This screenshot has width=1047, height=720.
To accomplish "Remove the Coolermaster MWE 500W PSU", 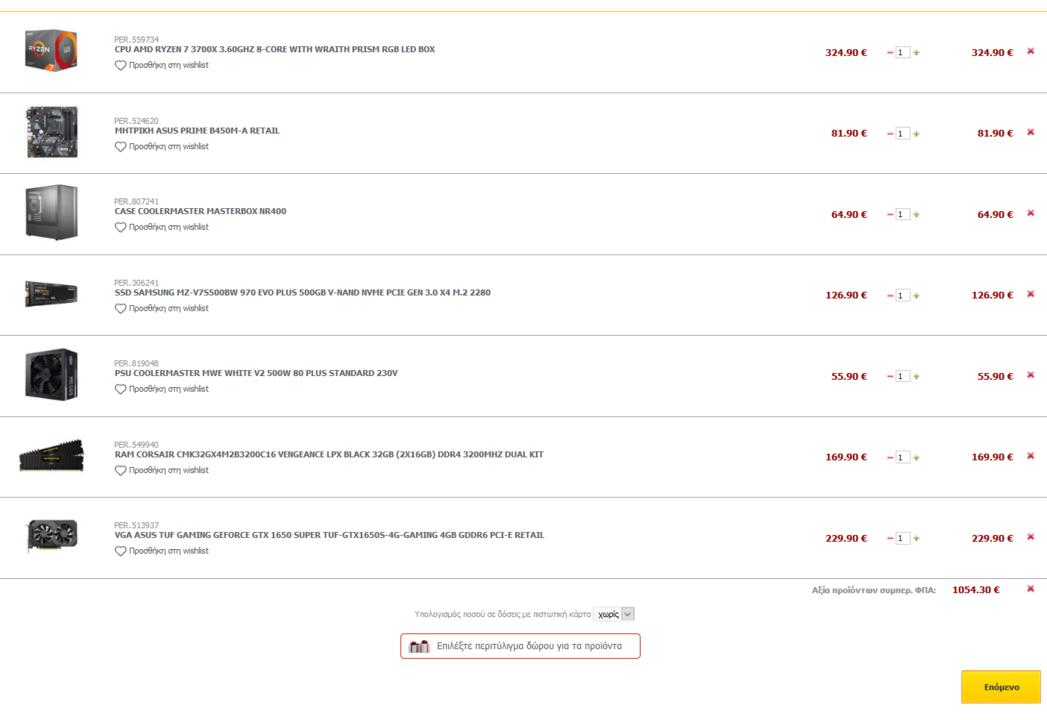I will pos(1030,375).
